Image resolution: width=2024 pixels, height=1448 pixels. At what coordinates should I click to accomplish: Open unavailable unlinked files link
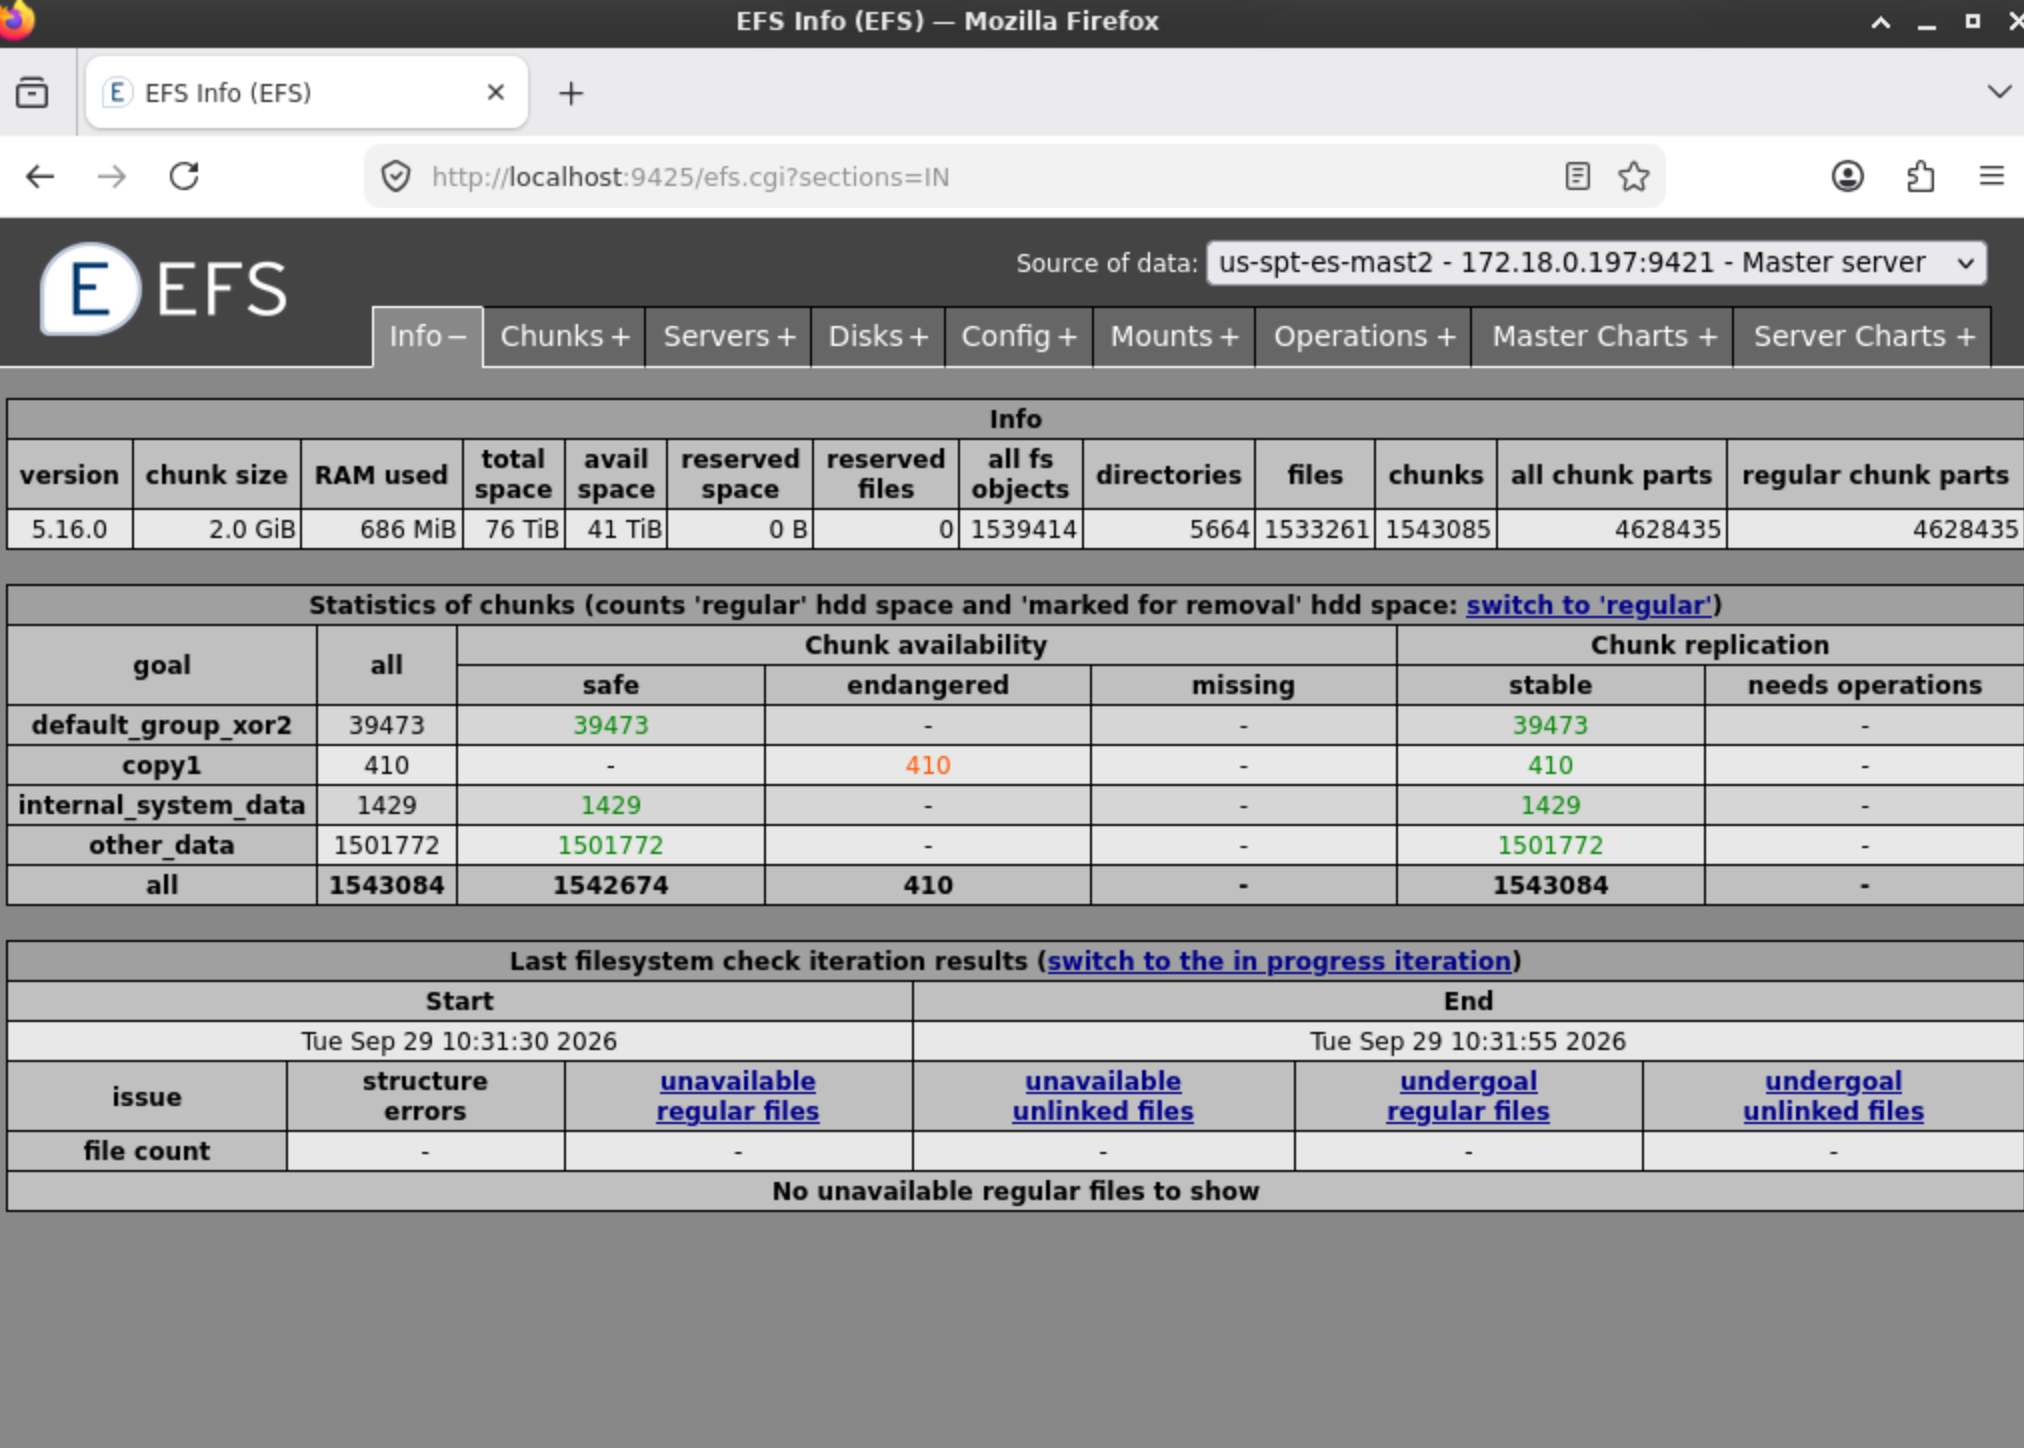click(x=1103, y=1096)
